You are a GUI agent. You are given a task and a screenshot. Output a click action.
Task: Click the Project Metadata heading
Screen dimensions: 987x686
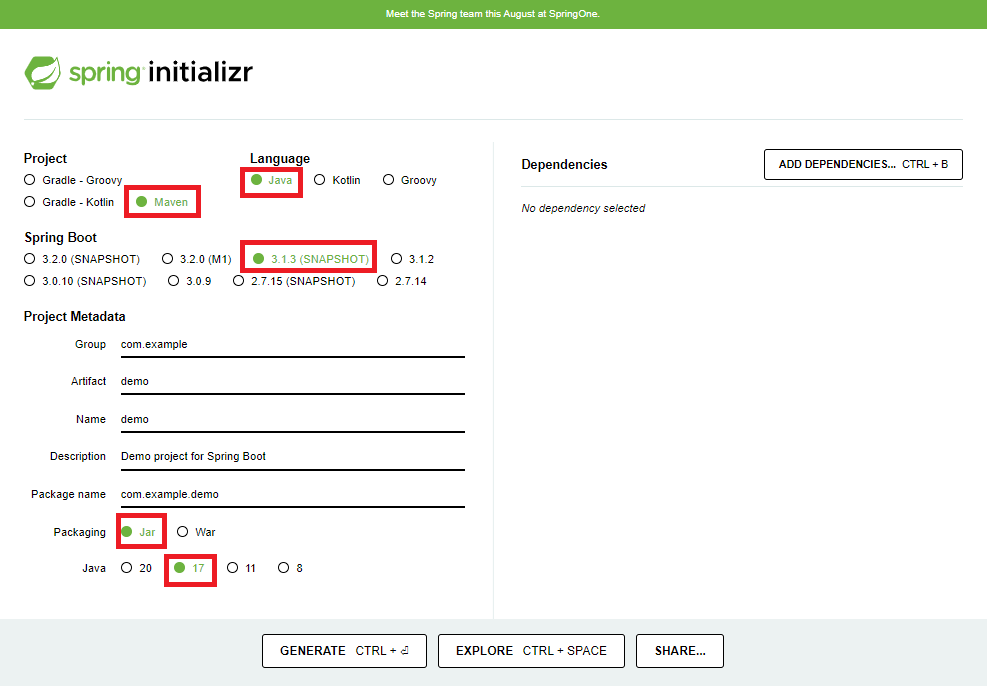[x=74, y=317]
